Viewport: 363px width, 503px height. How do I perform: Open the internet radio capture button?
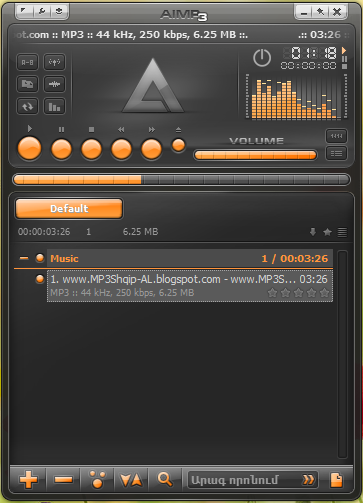54,62
